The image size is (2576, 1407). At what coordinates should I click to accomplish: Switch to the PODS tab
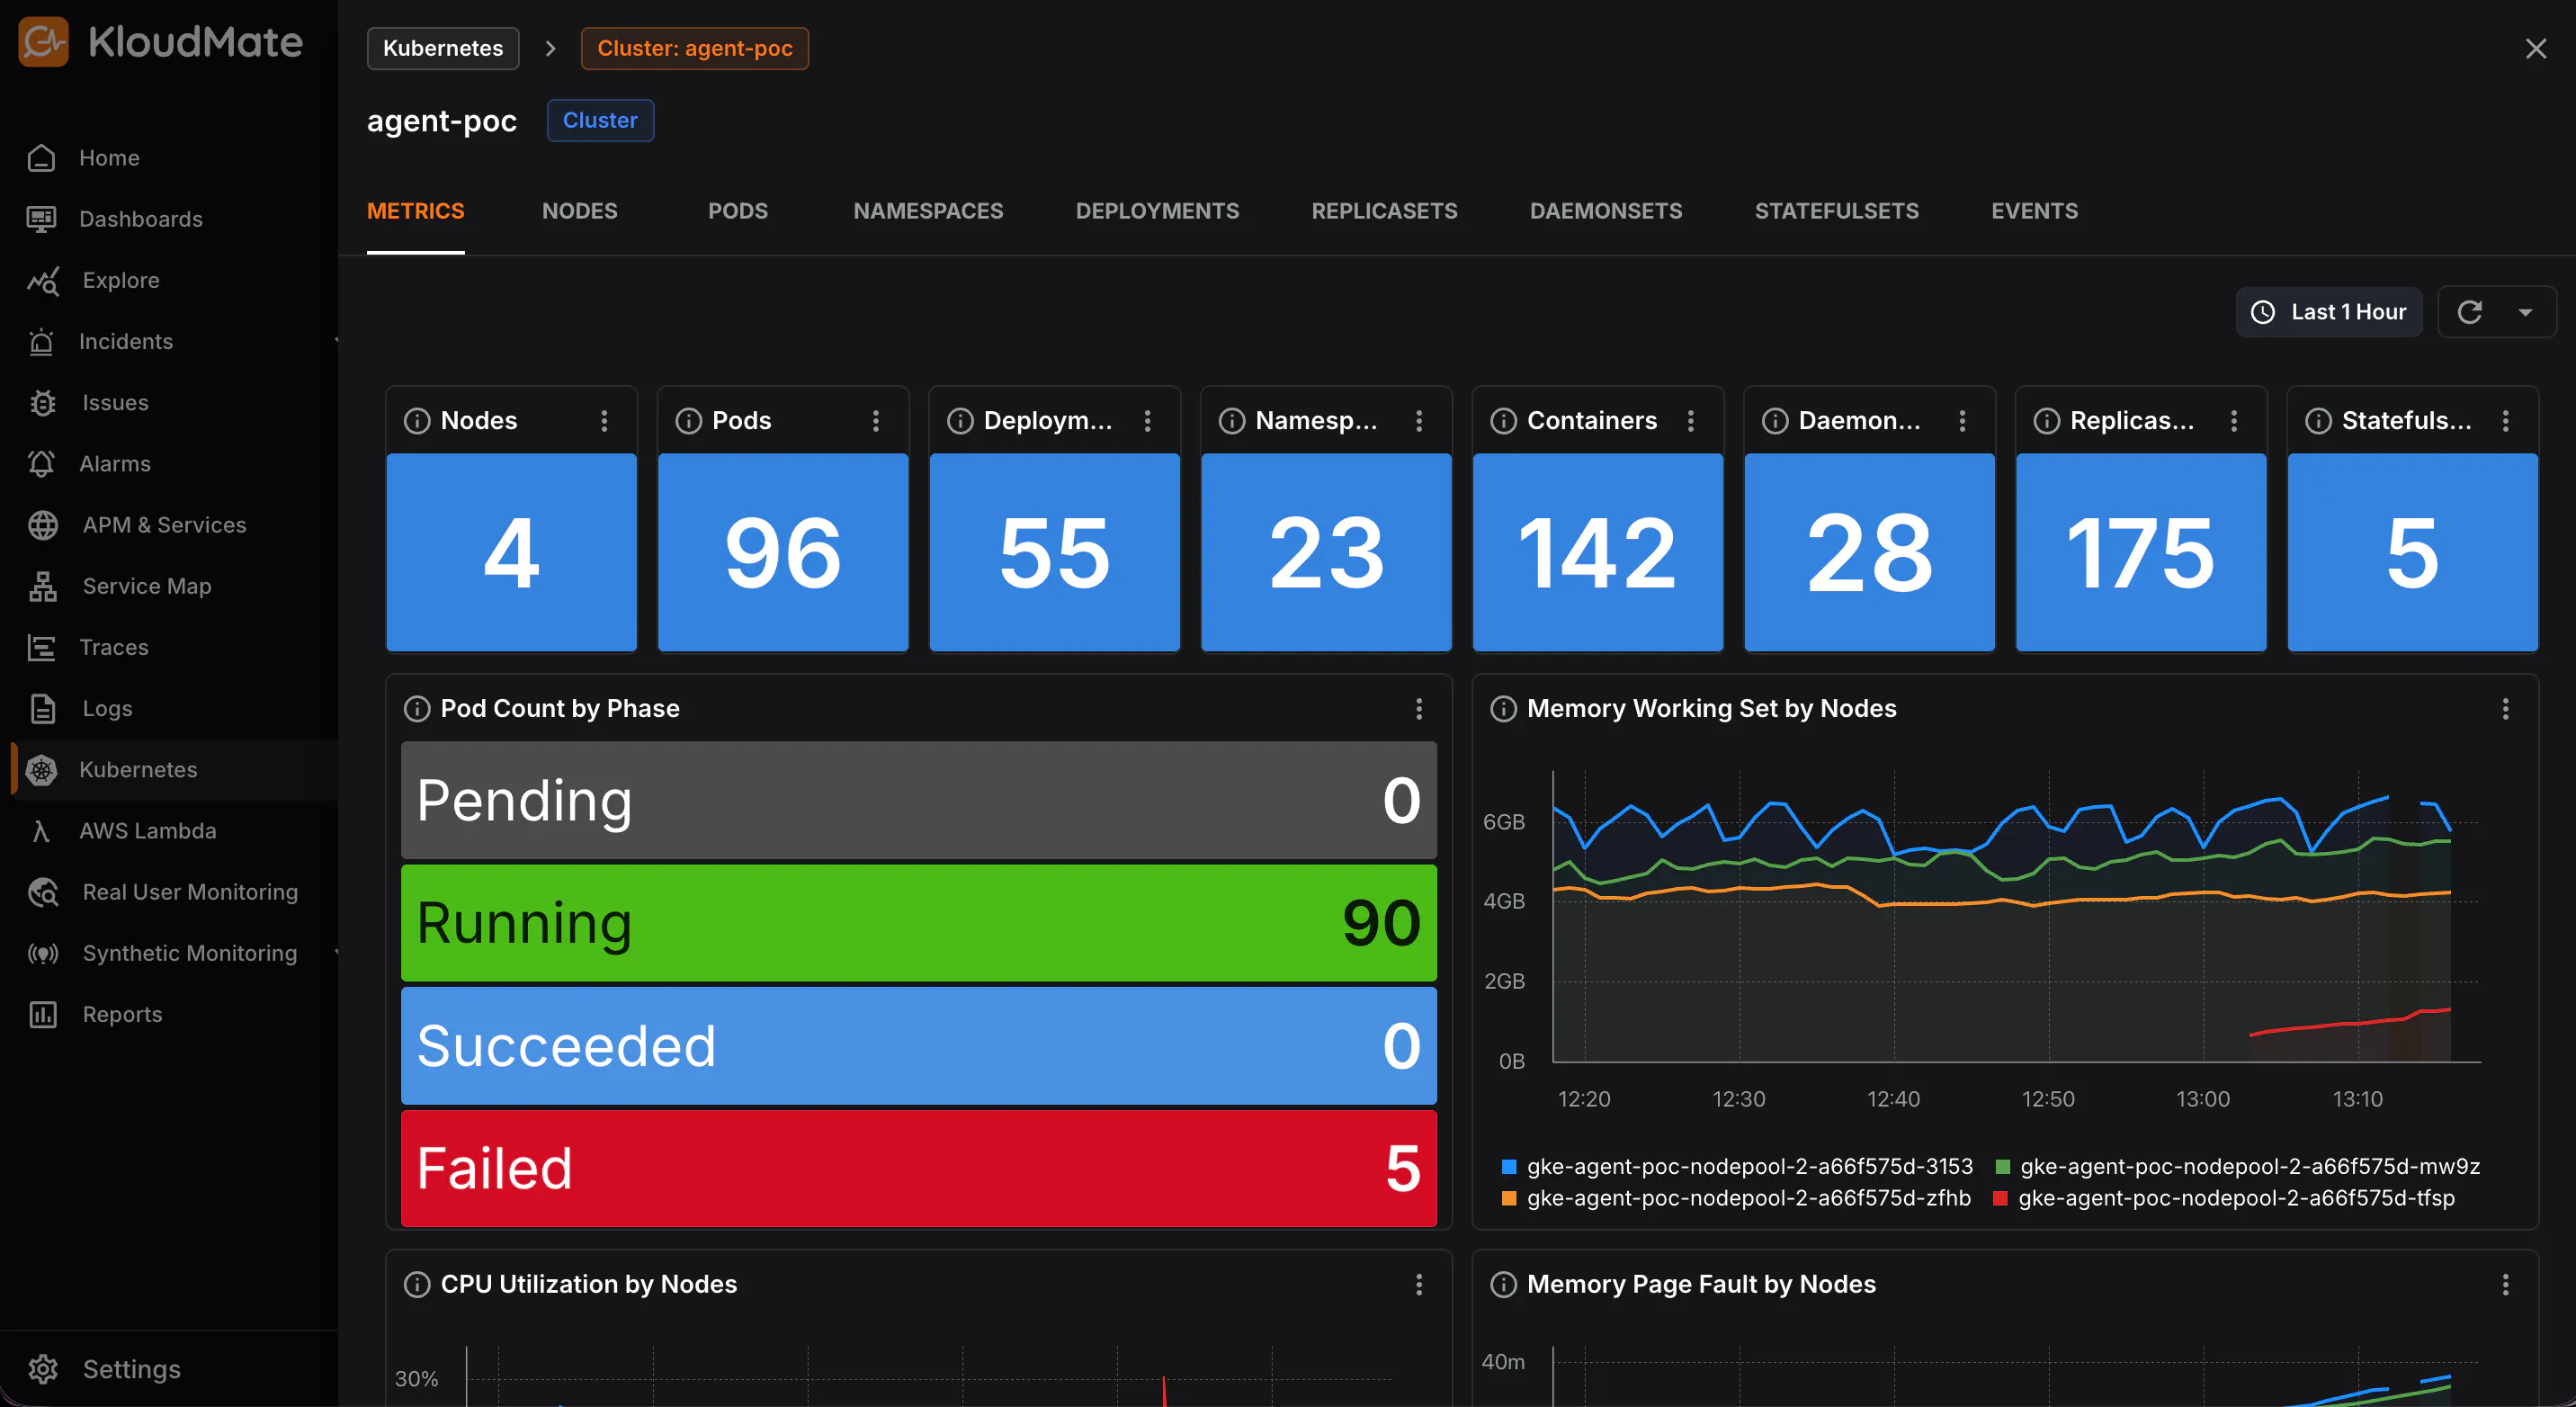(738, 211)
